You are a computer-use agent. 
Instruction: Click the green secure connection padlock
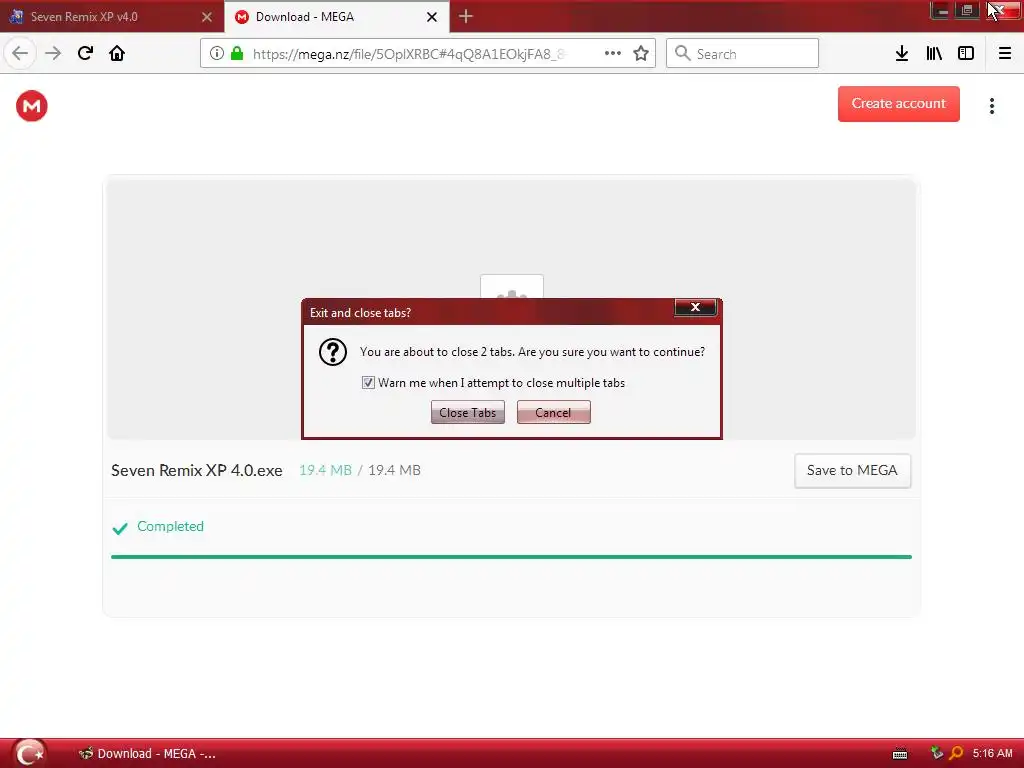(x=237, y=54)
